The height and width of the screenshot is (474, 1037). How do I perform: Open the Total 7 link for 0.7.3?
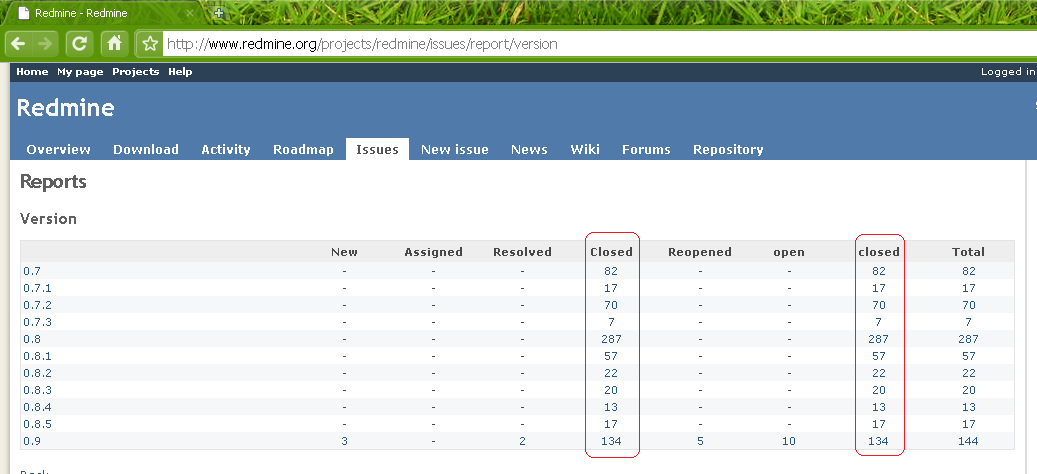969,322
